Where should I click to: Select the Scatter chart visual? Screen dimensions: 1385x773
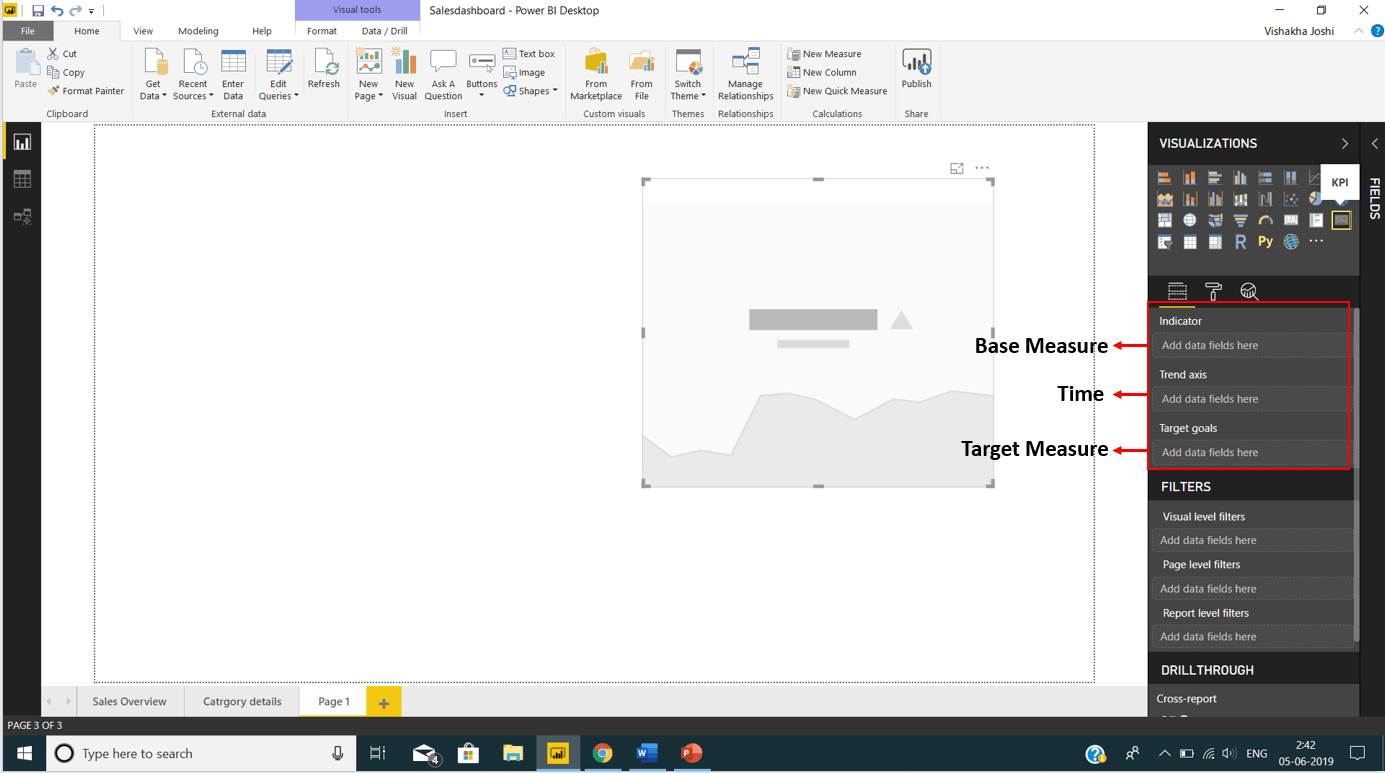pos(1291,199)
